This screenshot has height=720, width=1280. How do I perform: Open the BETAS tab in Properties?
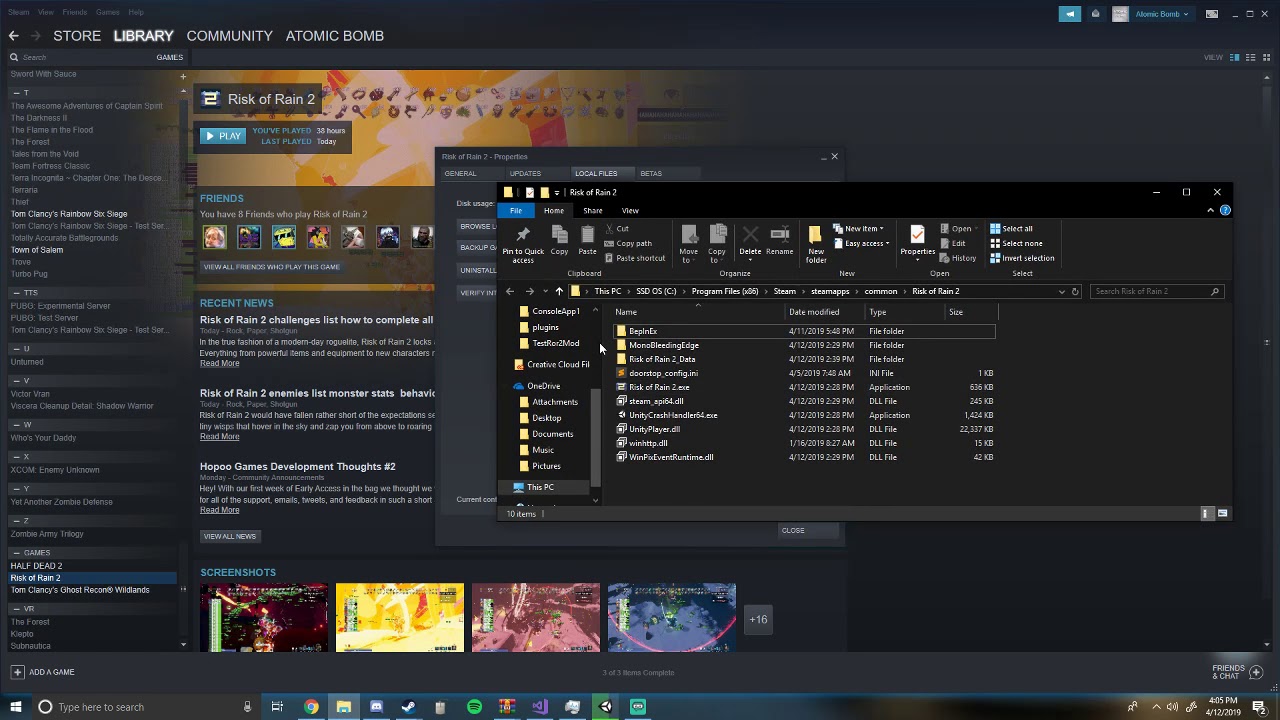point(651,173)
